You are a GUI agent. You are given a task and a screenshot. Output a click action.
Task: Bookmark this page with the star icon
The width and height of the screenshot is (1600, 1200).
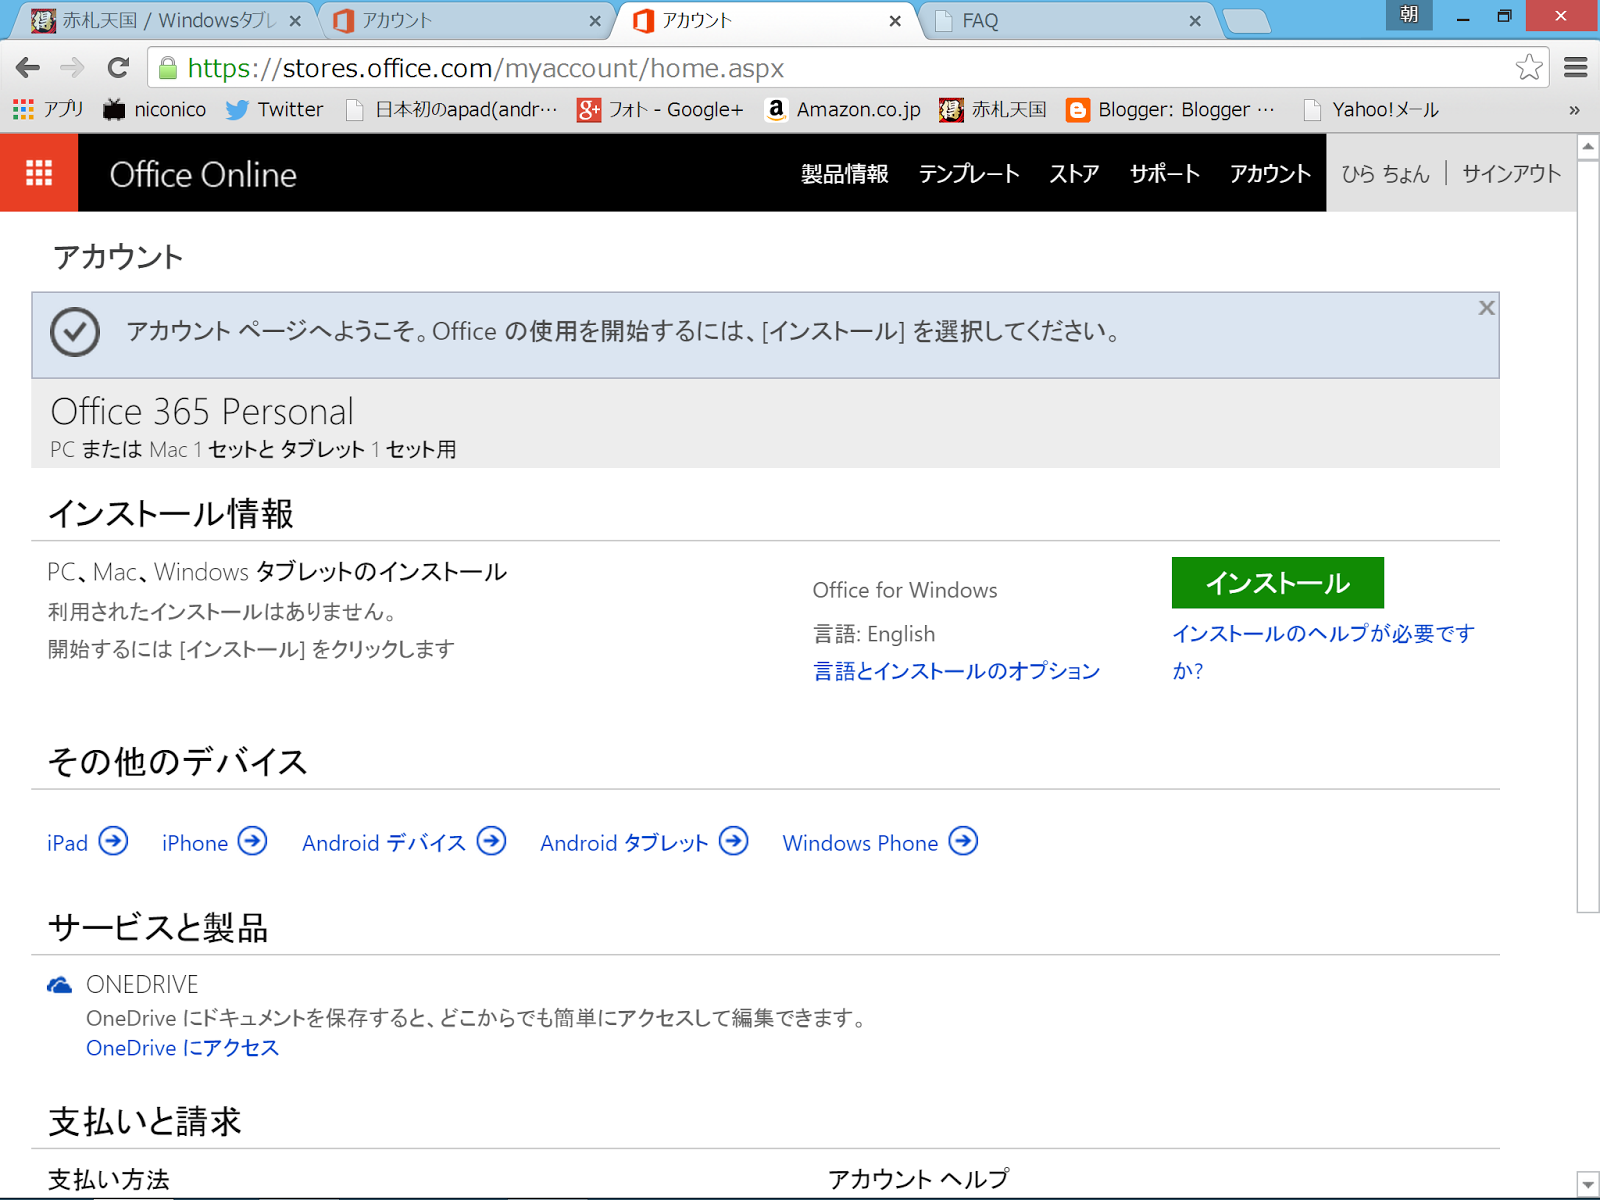click(1528, 68)
